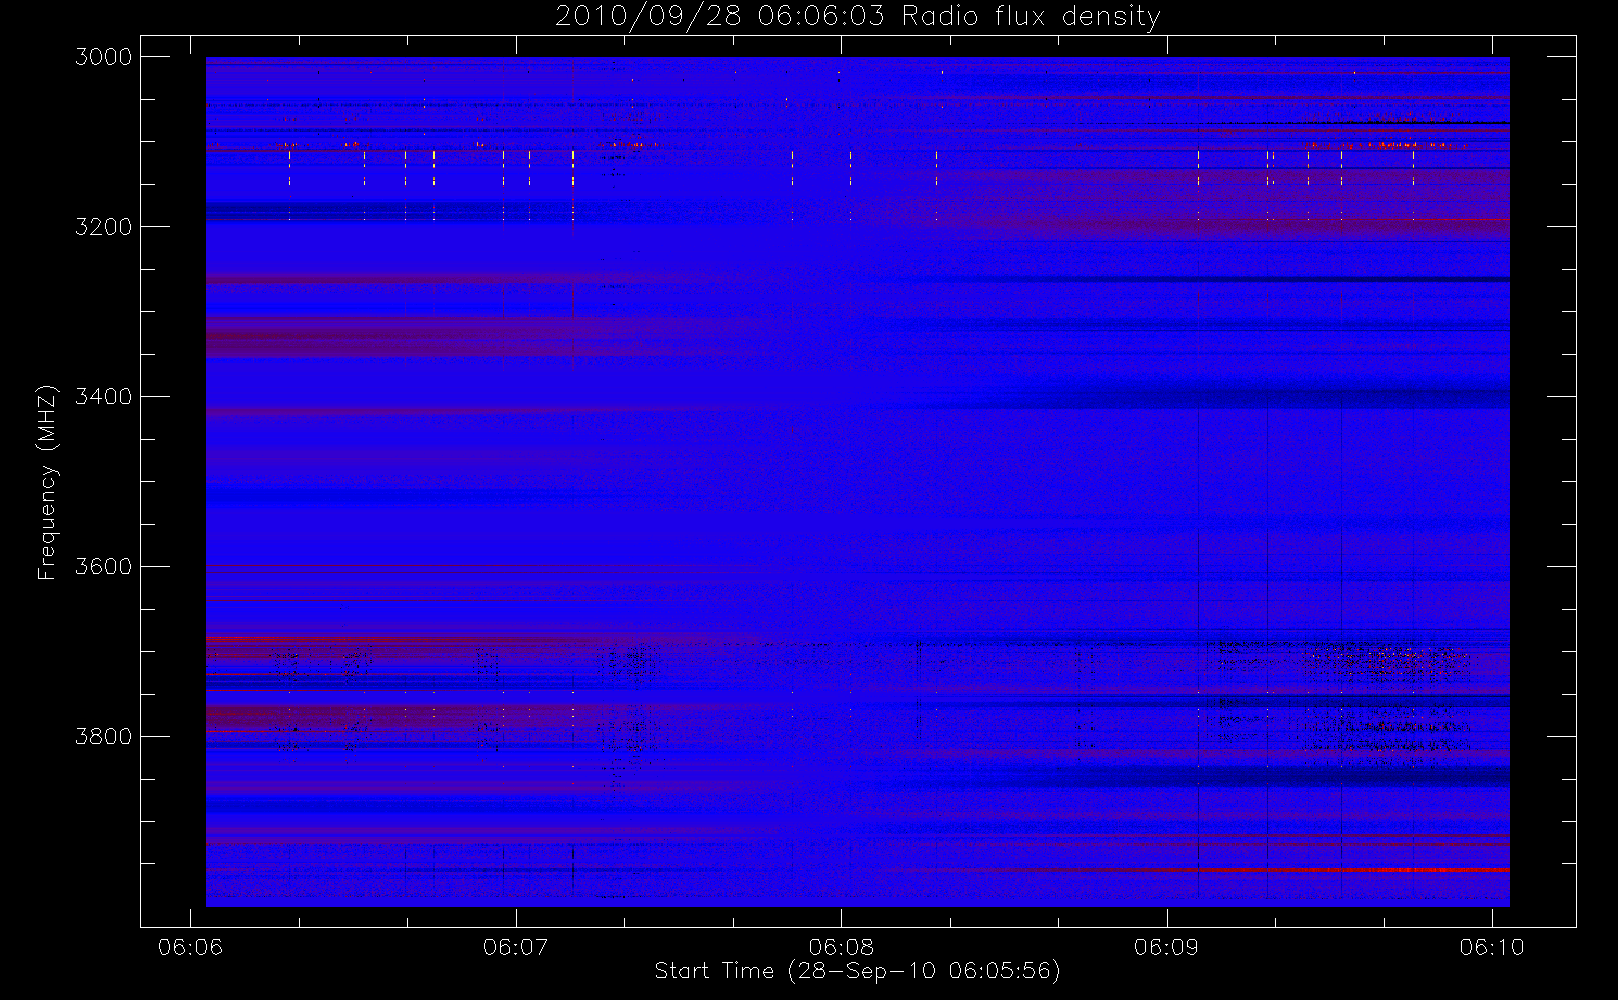Click the 06:08 time tick label
Image resolution: width=1618 pixels, height=1000 pixels.
pos(841,947)
